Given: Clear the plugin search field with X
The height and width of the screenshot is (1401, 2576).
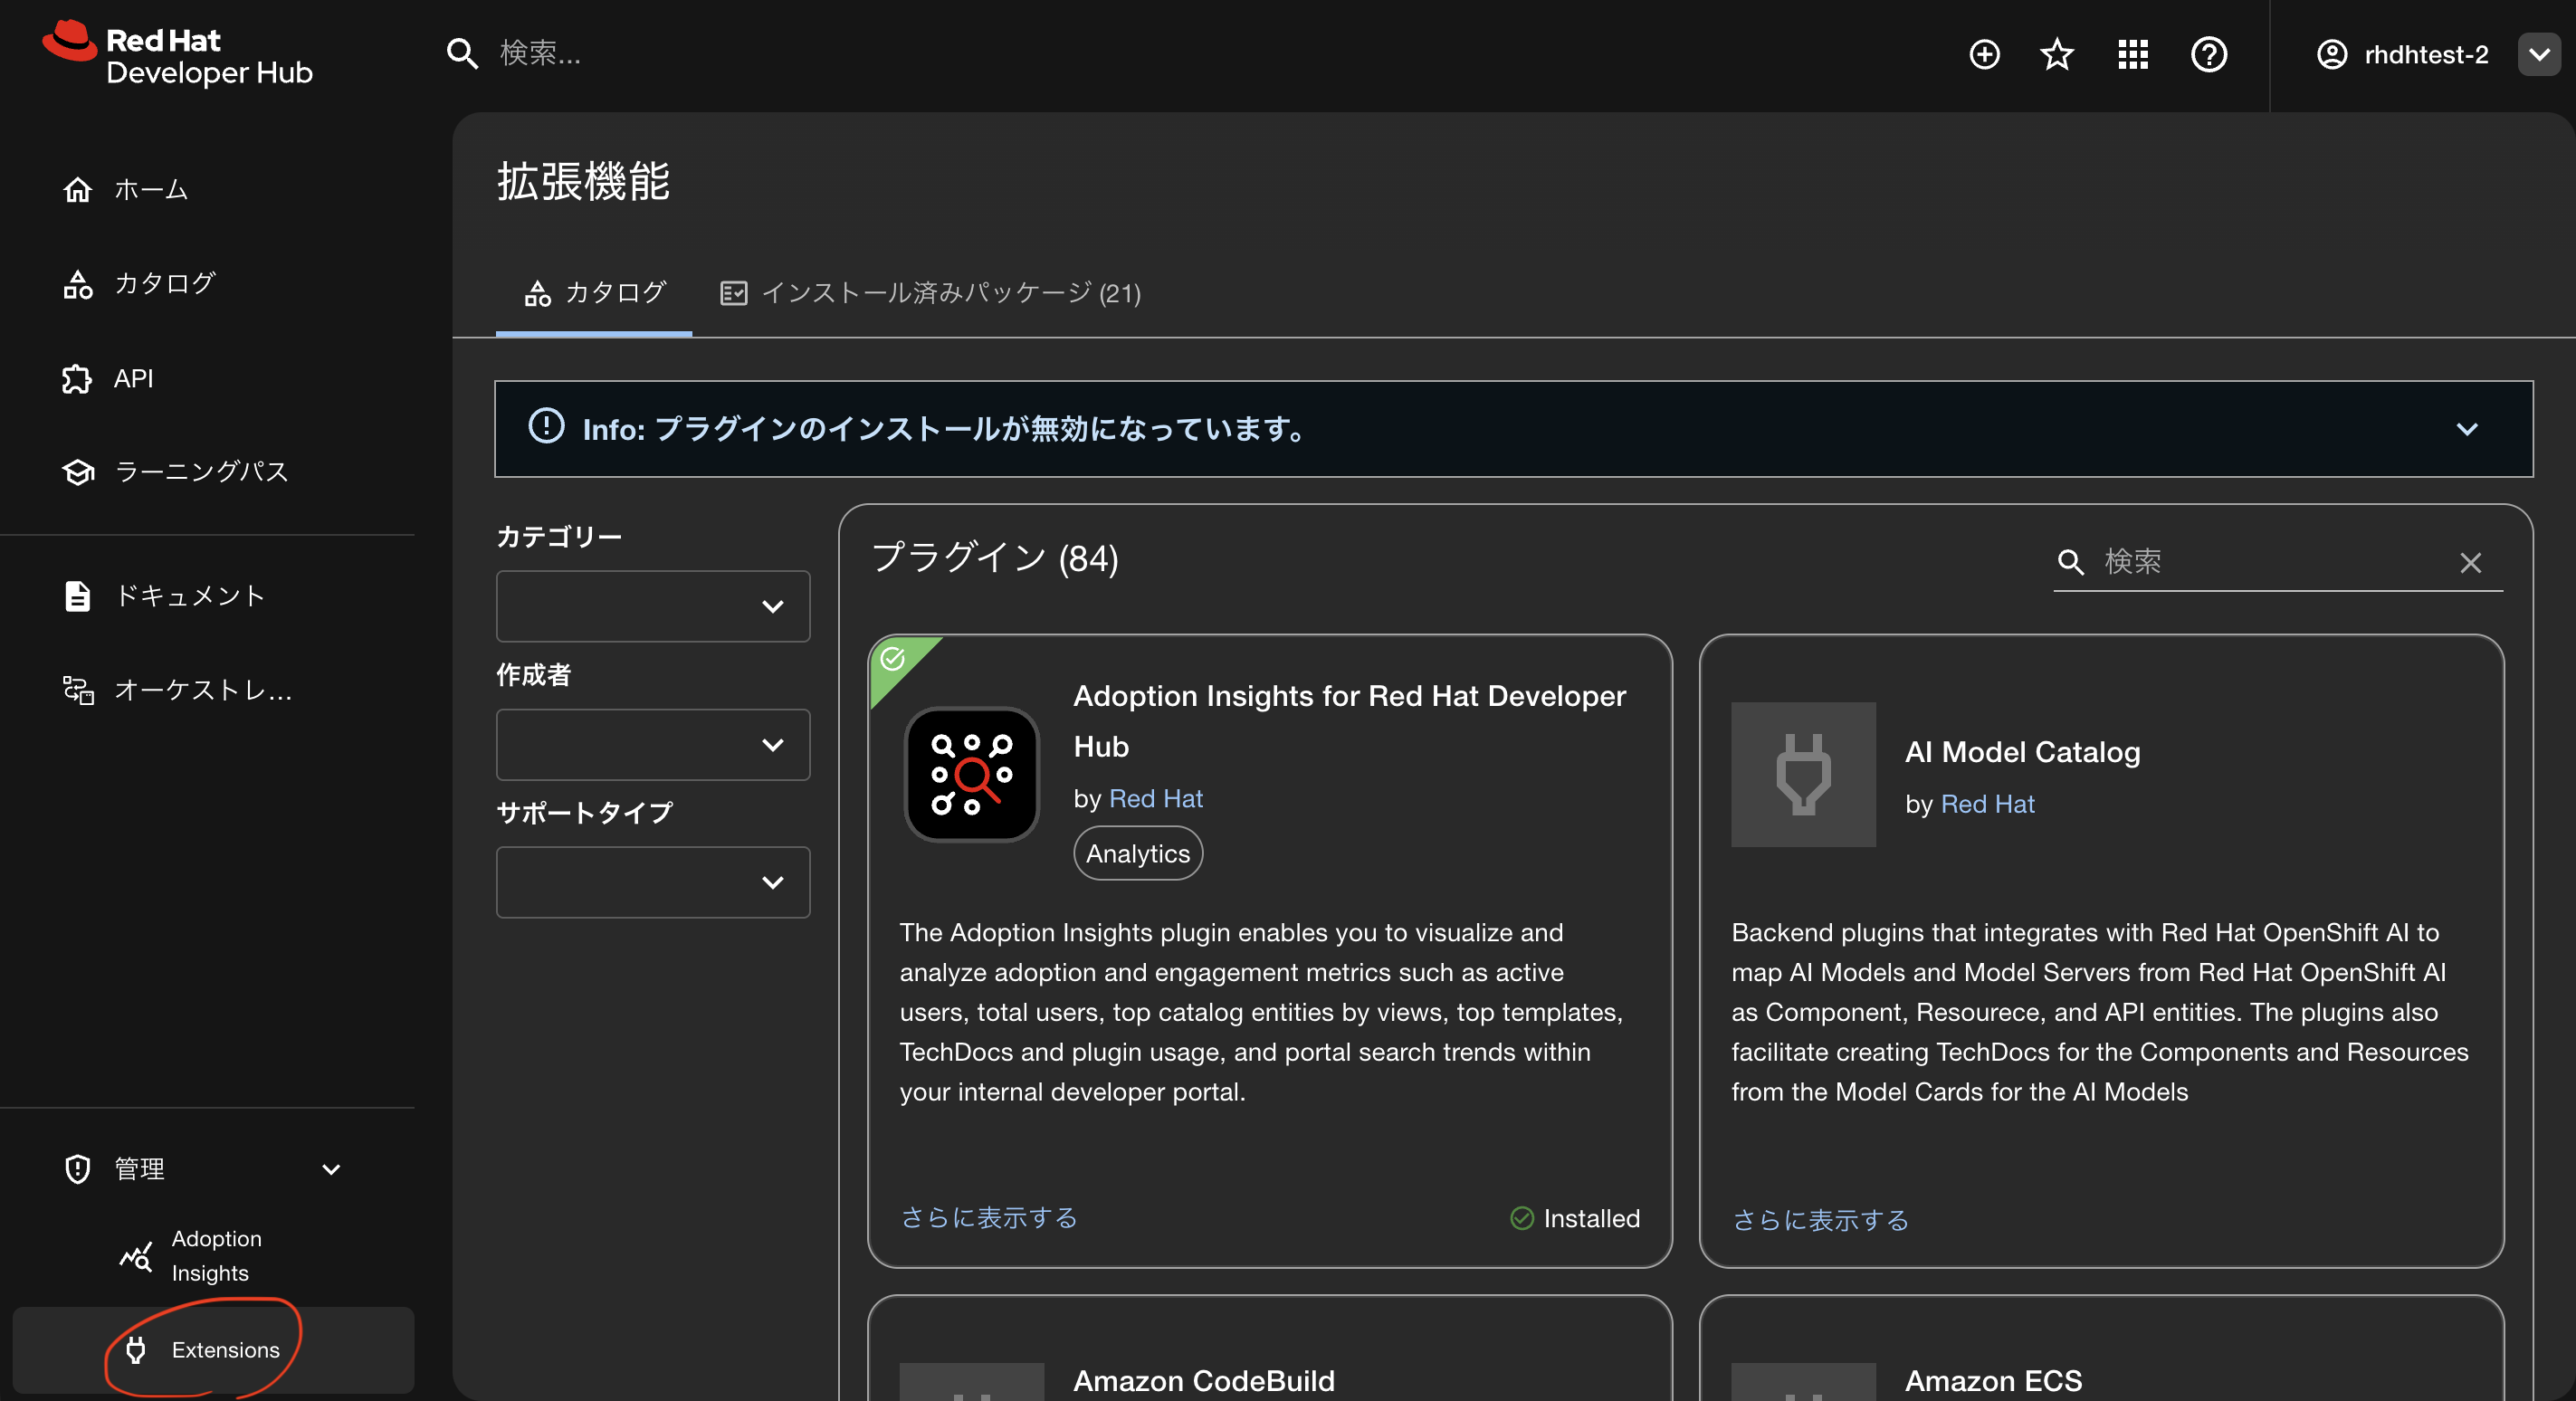Looking at the screenshot, I should 2470,563.
